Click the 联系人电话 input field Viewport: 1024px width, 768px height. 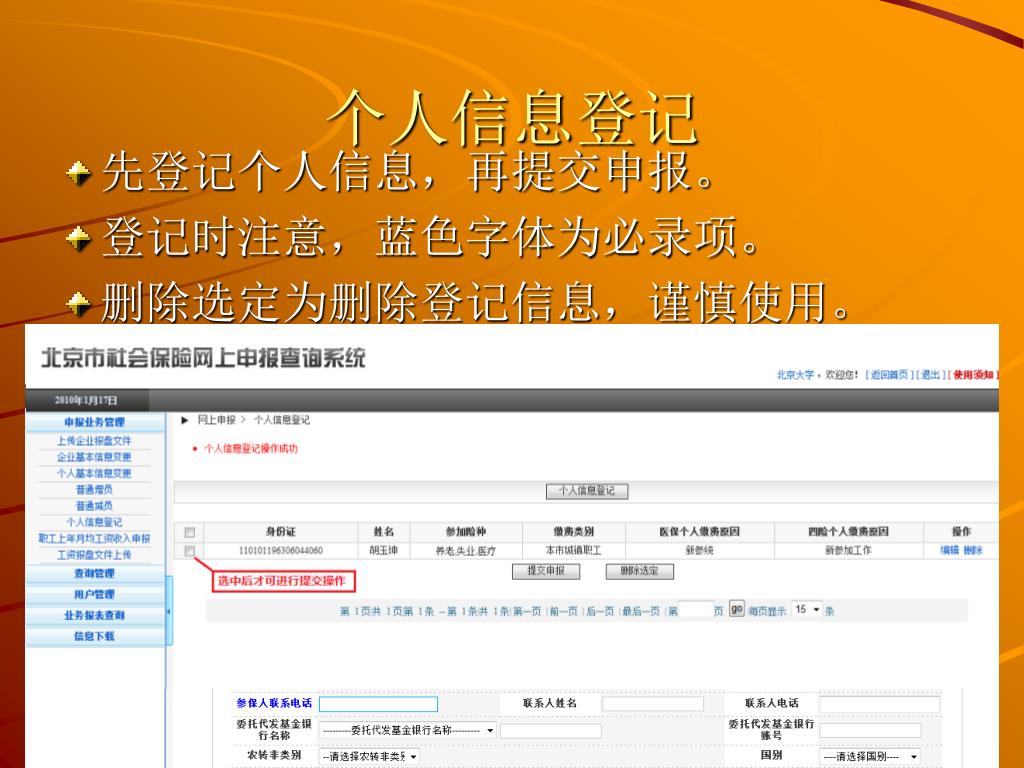pyautogui.click(x=879, y=704)
